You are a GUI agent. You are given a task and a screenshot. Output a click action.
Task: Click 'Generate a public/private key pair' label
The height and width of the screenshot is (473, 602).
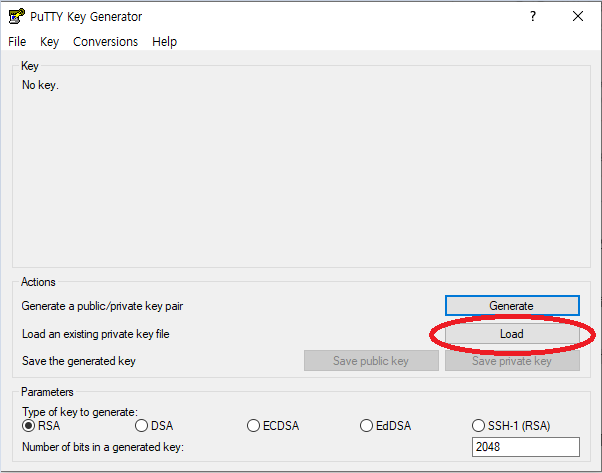pos(102,306)
